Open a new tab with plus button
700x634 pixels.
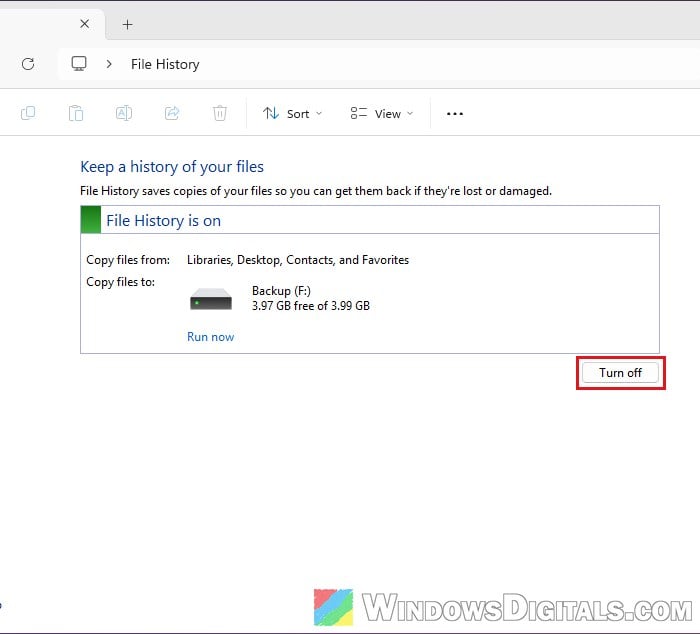[x=127, y=25]
